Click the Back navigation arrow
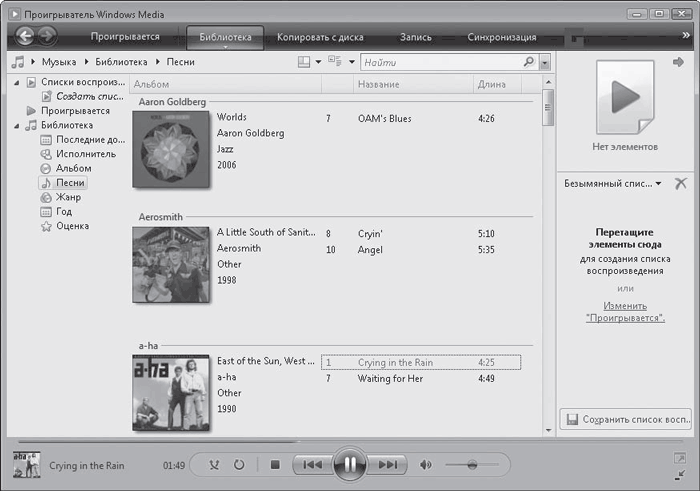The image size is (700, 491). [23, 37]
